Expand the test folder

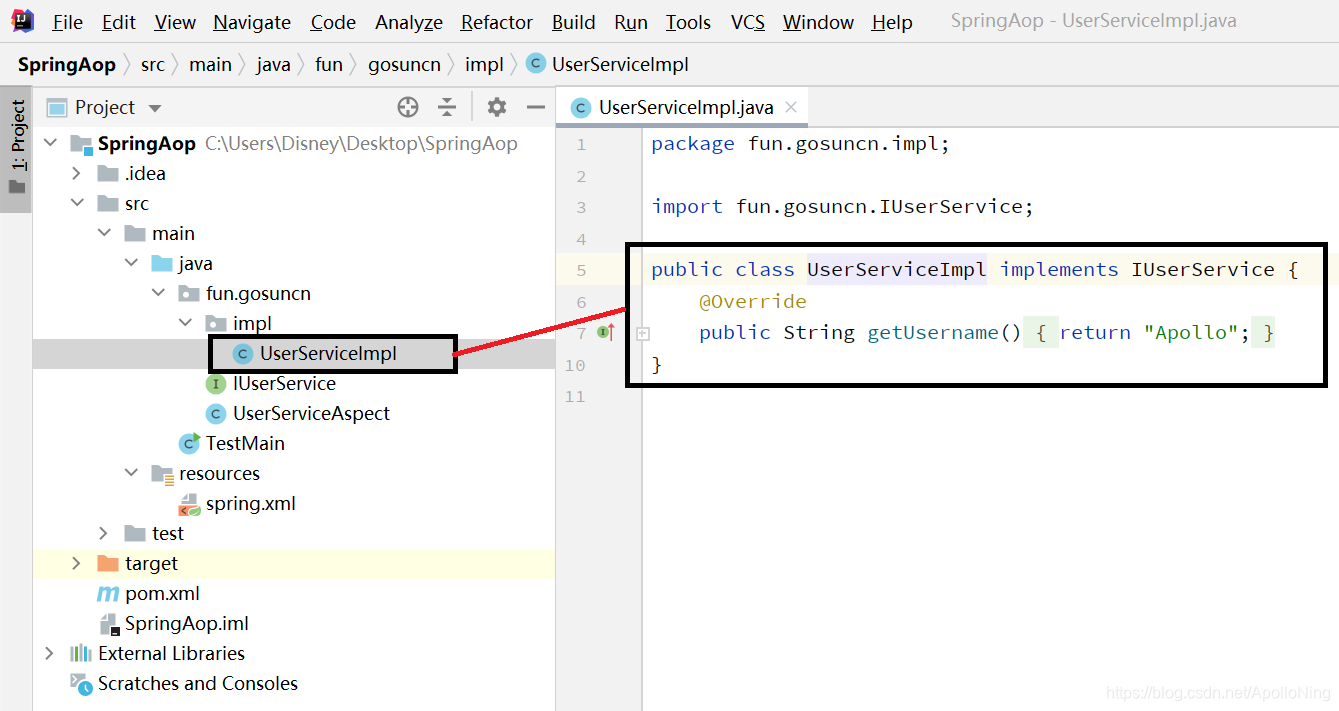point(104,534)
